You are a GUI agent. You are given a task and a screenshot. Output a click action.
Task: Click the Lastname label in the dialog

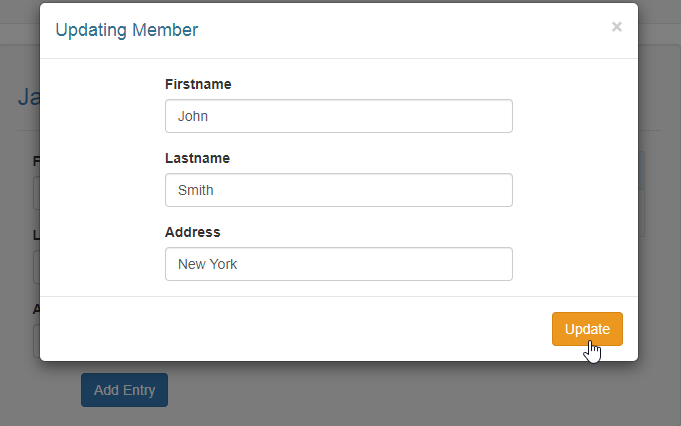[x=197, y=158]
